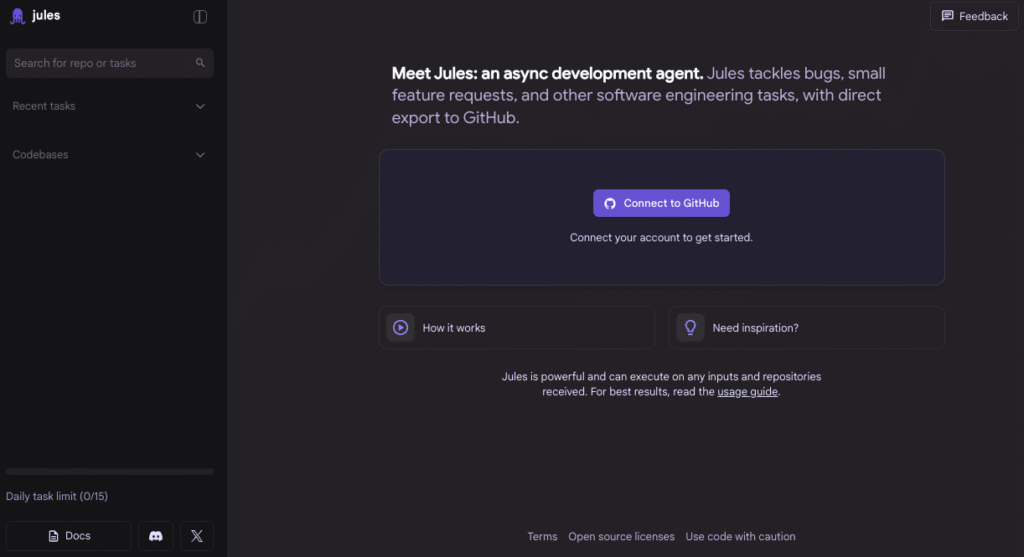Expand the Codebases chevron

click(x=200, y=155)
